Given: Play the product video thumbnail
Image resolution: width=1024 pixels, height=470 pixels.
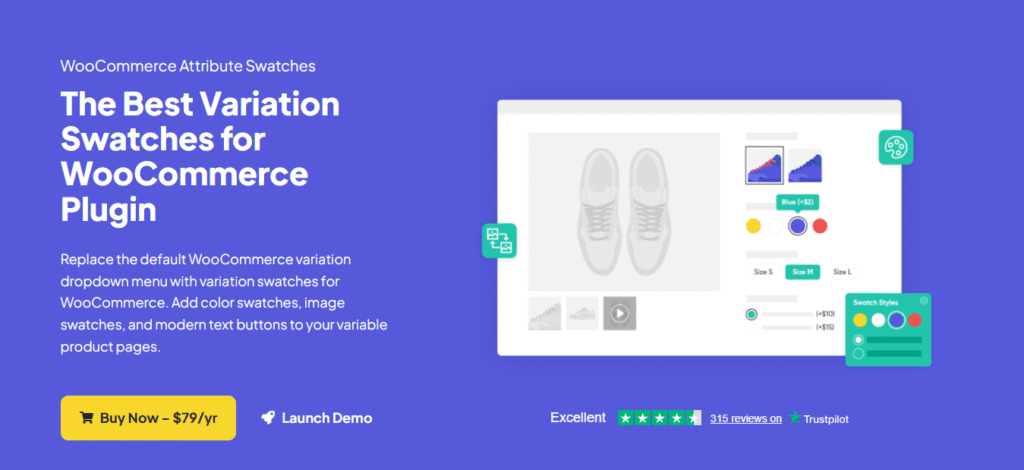Looking at the screenshot, I should 620,313.
